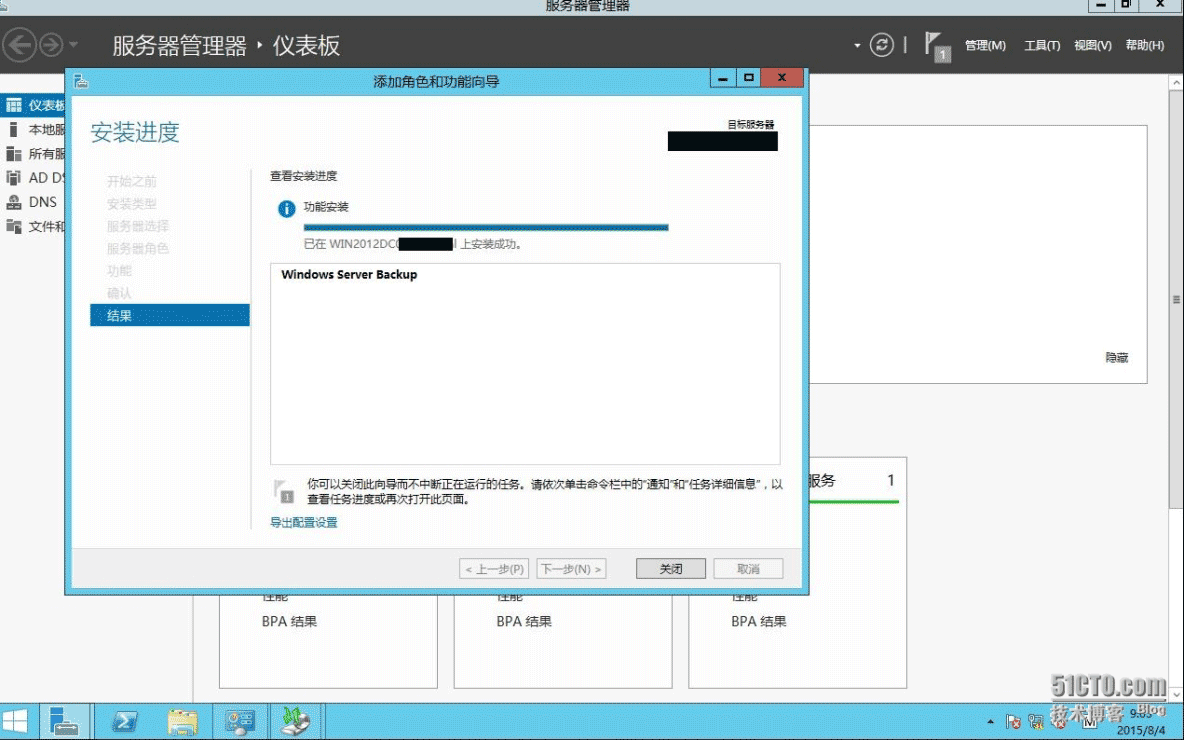Click the 本地服务器 sidebar icon

13,130
